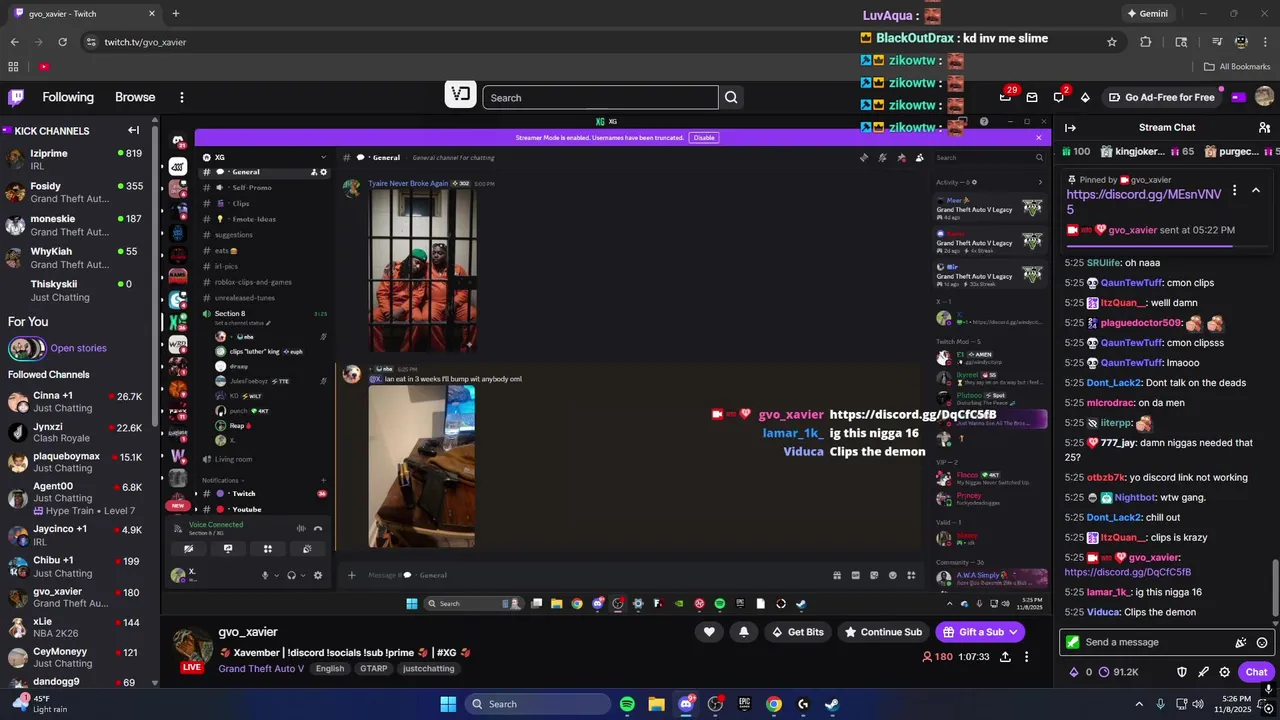This screenshot has height=720, width=1280.
Task: Open Spotify from the taskbar
Action: pos(627,704)
